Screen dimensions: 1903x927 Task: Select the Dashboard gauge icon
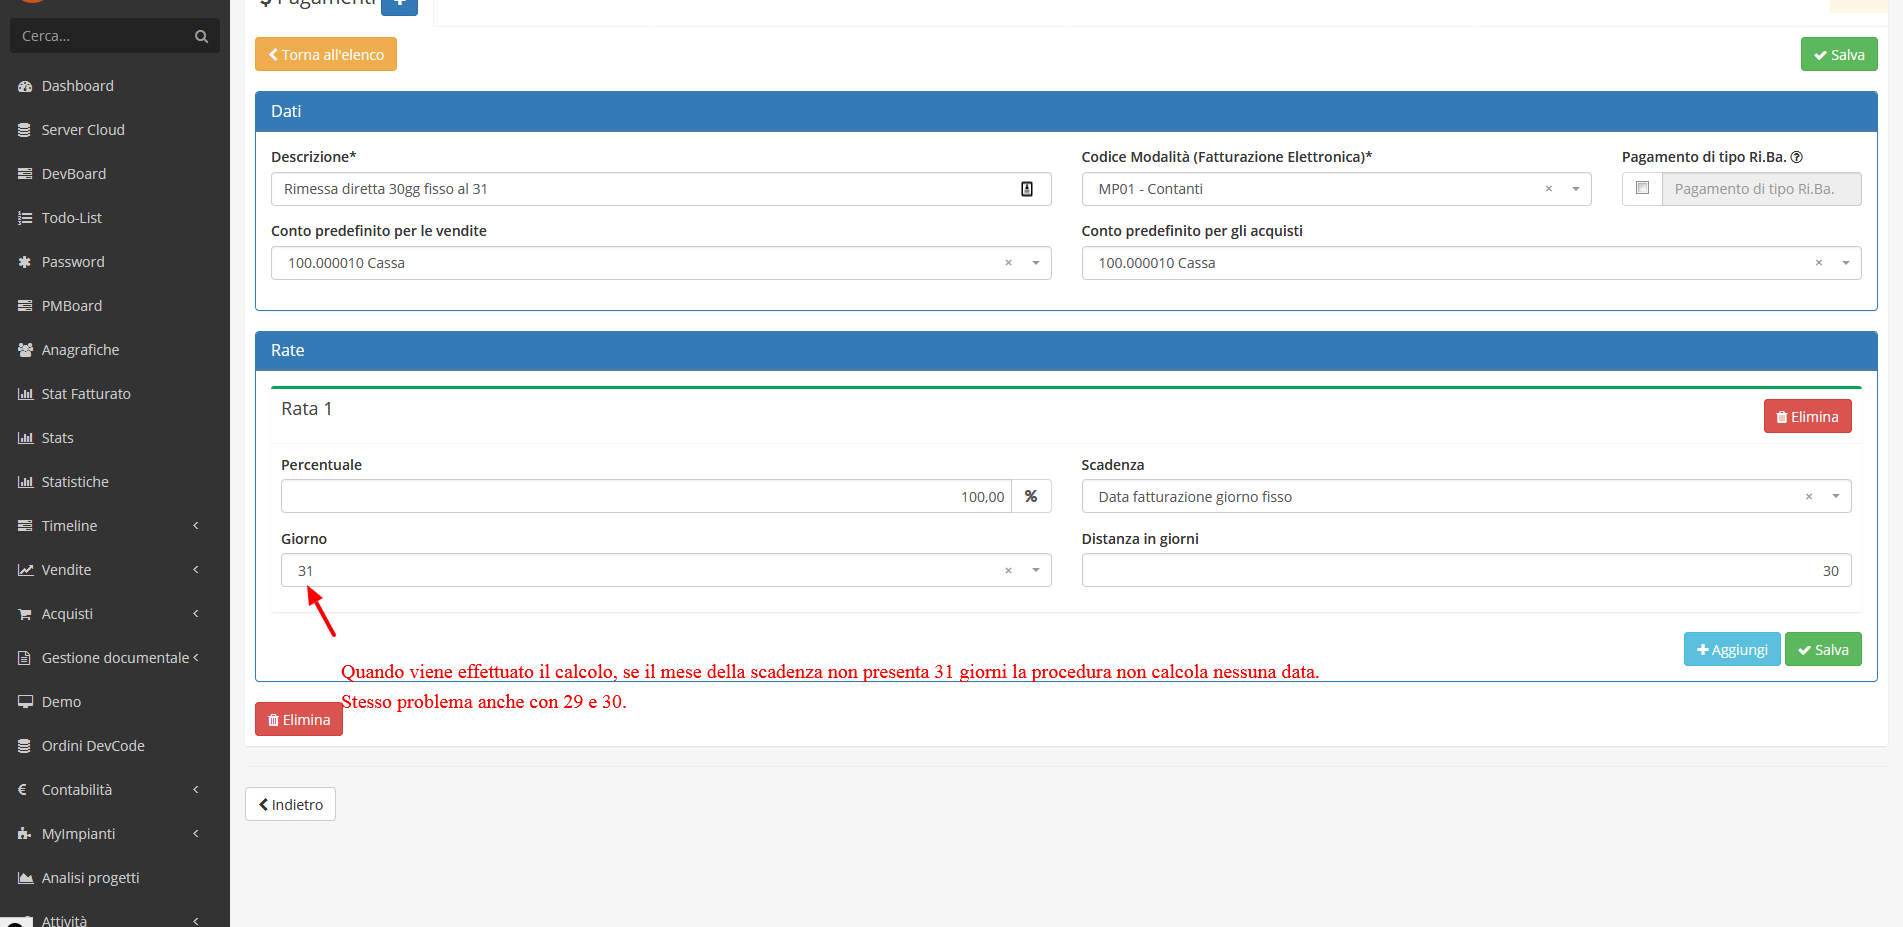coord(25,86)
